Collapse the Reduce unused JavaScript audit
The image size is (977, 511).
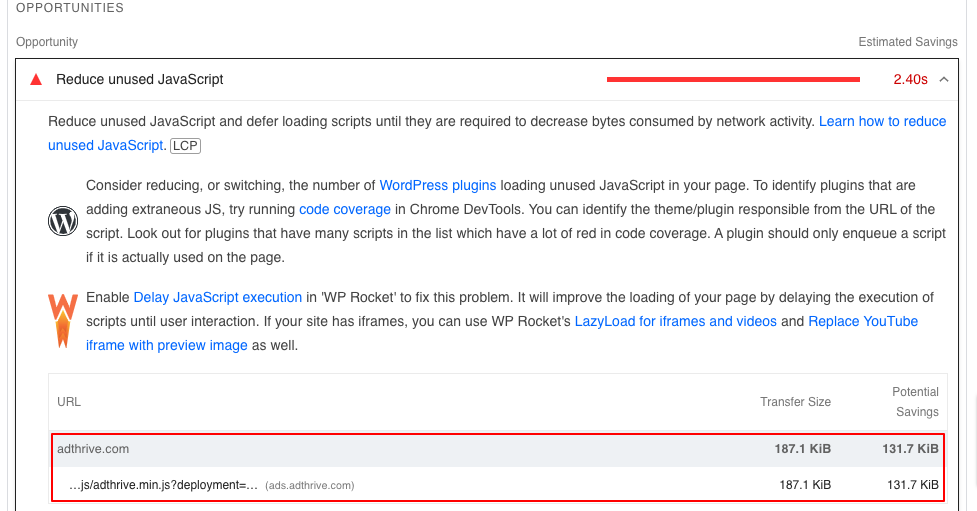(944, 79)
